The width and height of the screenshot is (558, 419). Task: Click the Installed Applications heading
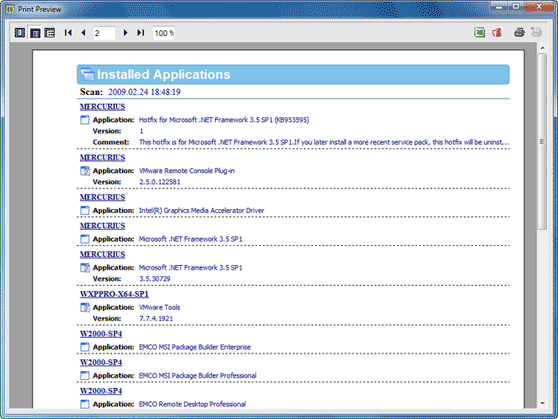(x=164, y=74)
